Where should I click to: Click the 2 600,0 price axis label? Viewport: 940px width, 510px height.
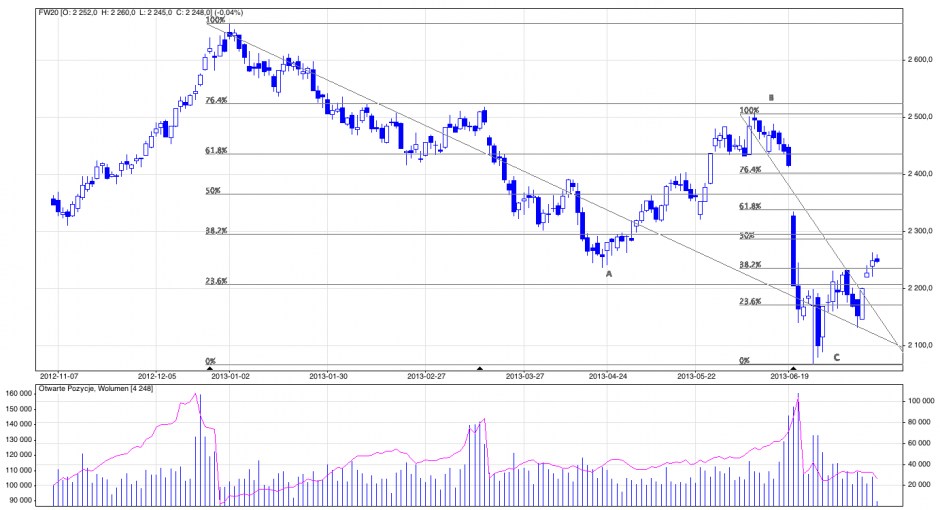point(919,60)
